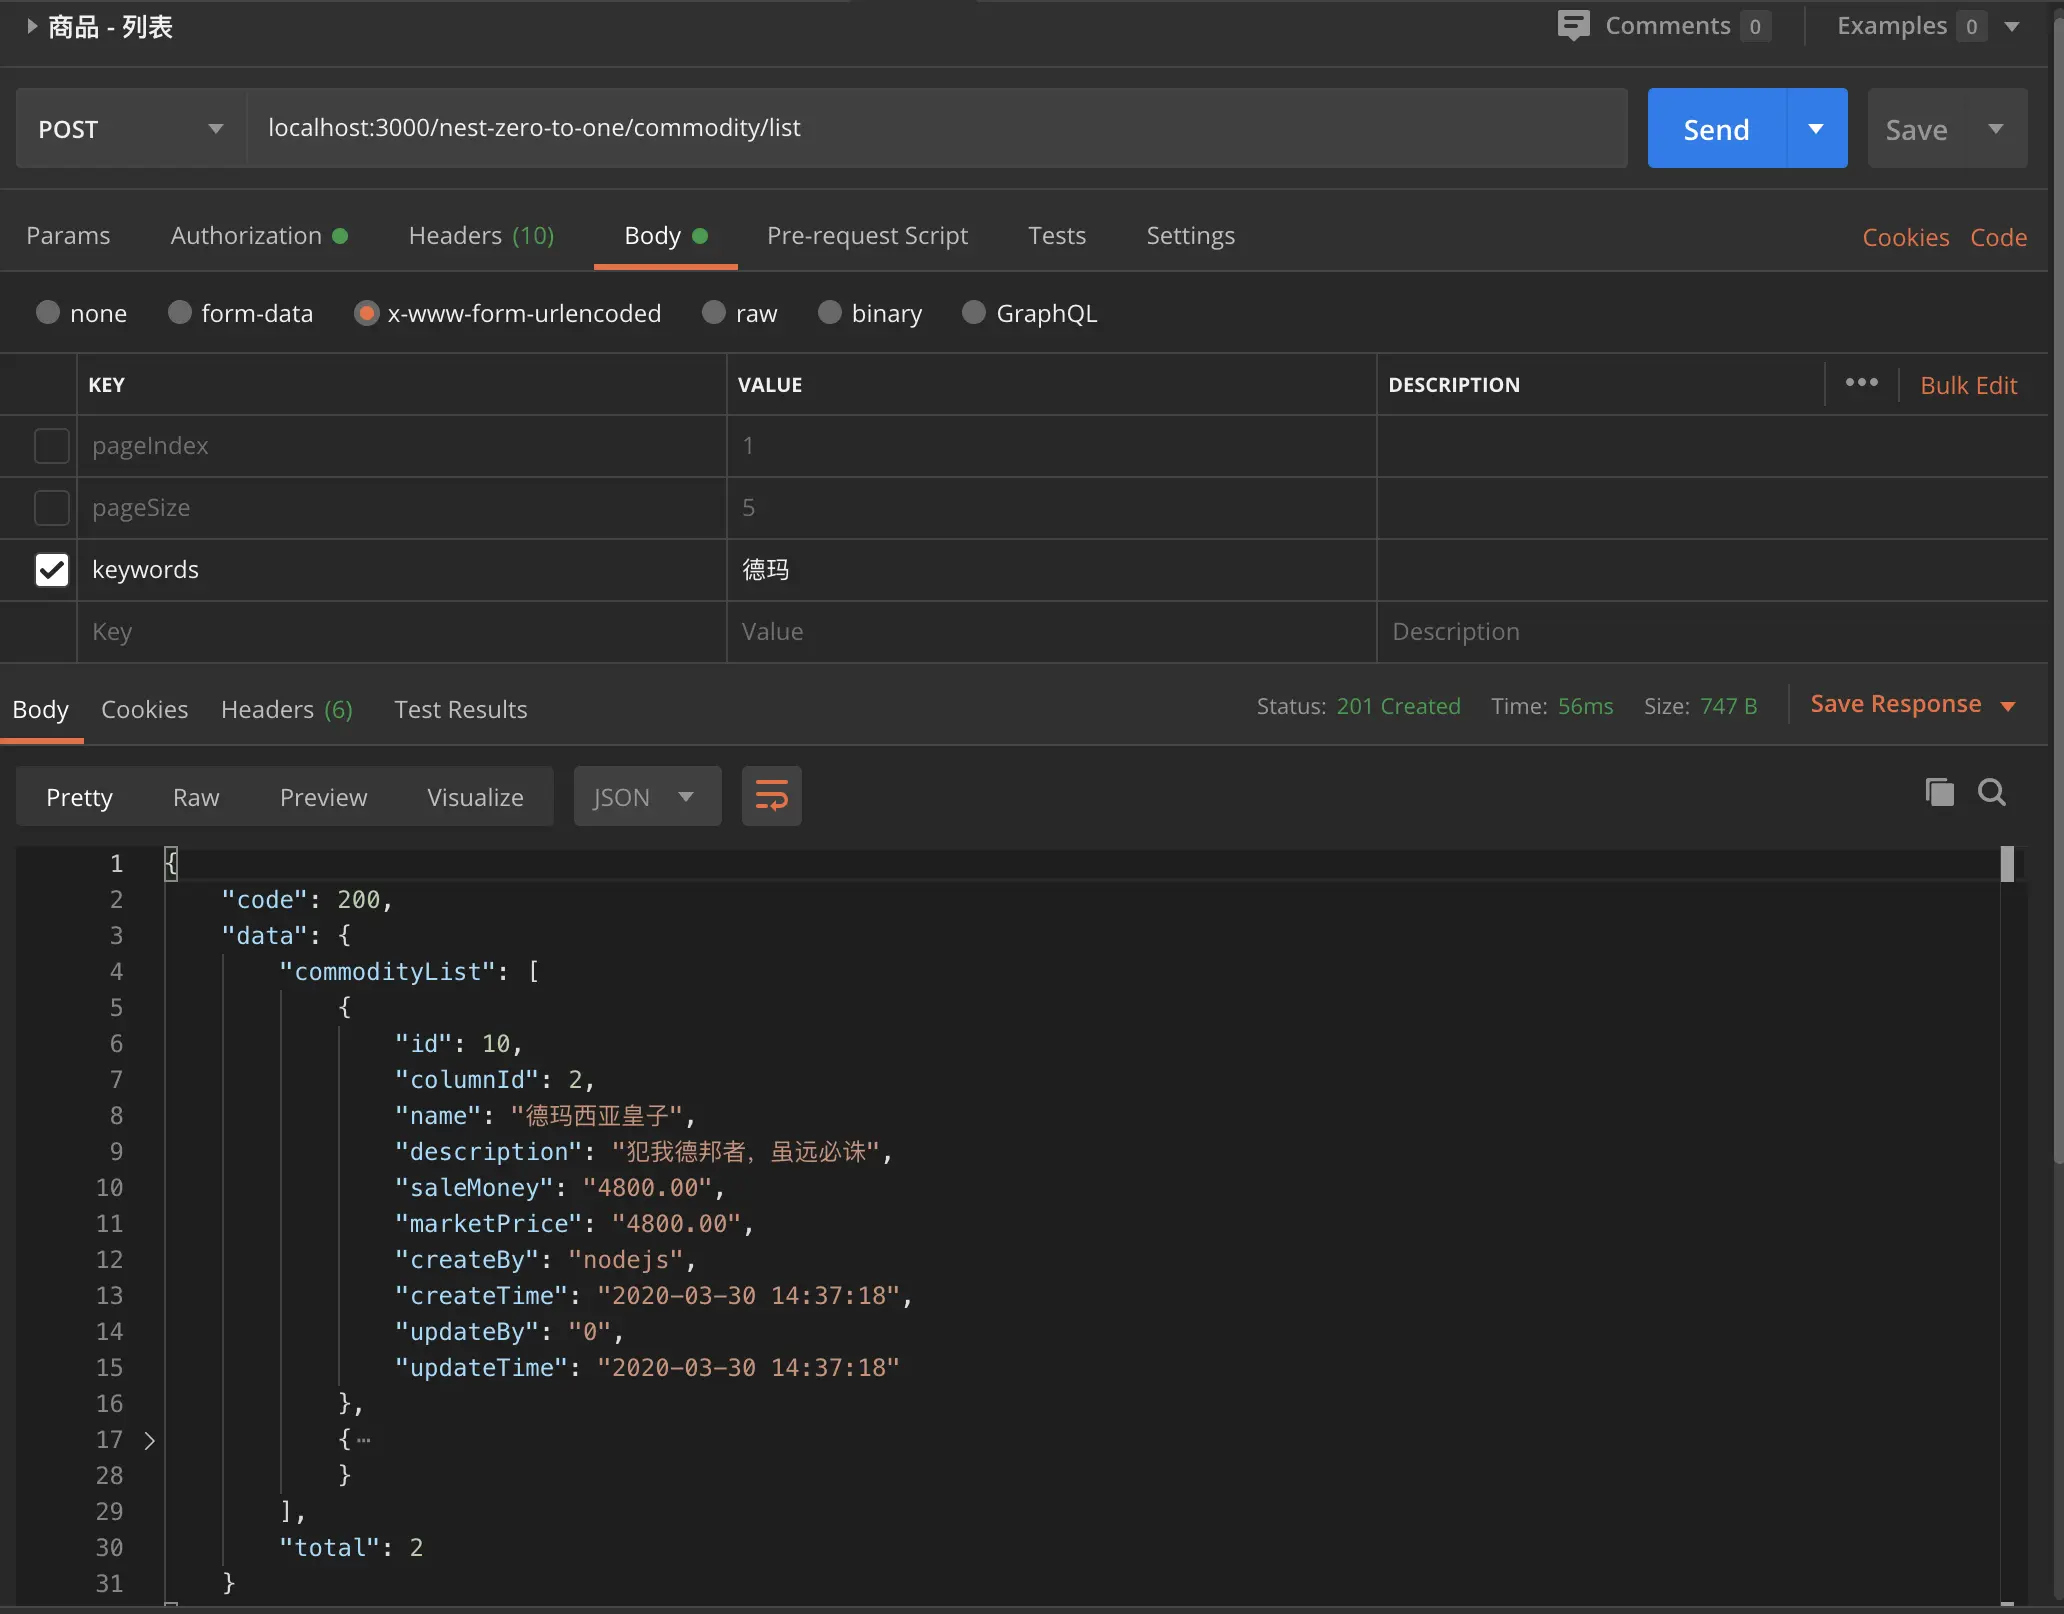Switch to the Headers (10) request tab
The image size is (2064, 1614).
(481, 236)
